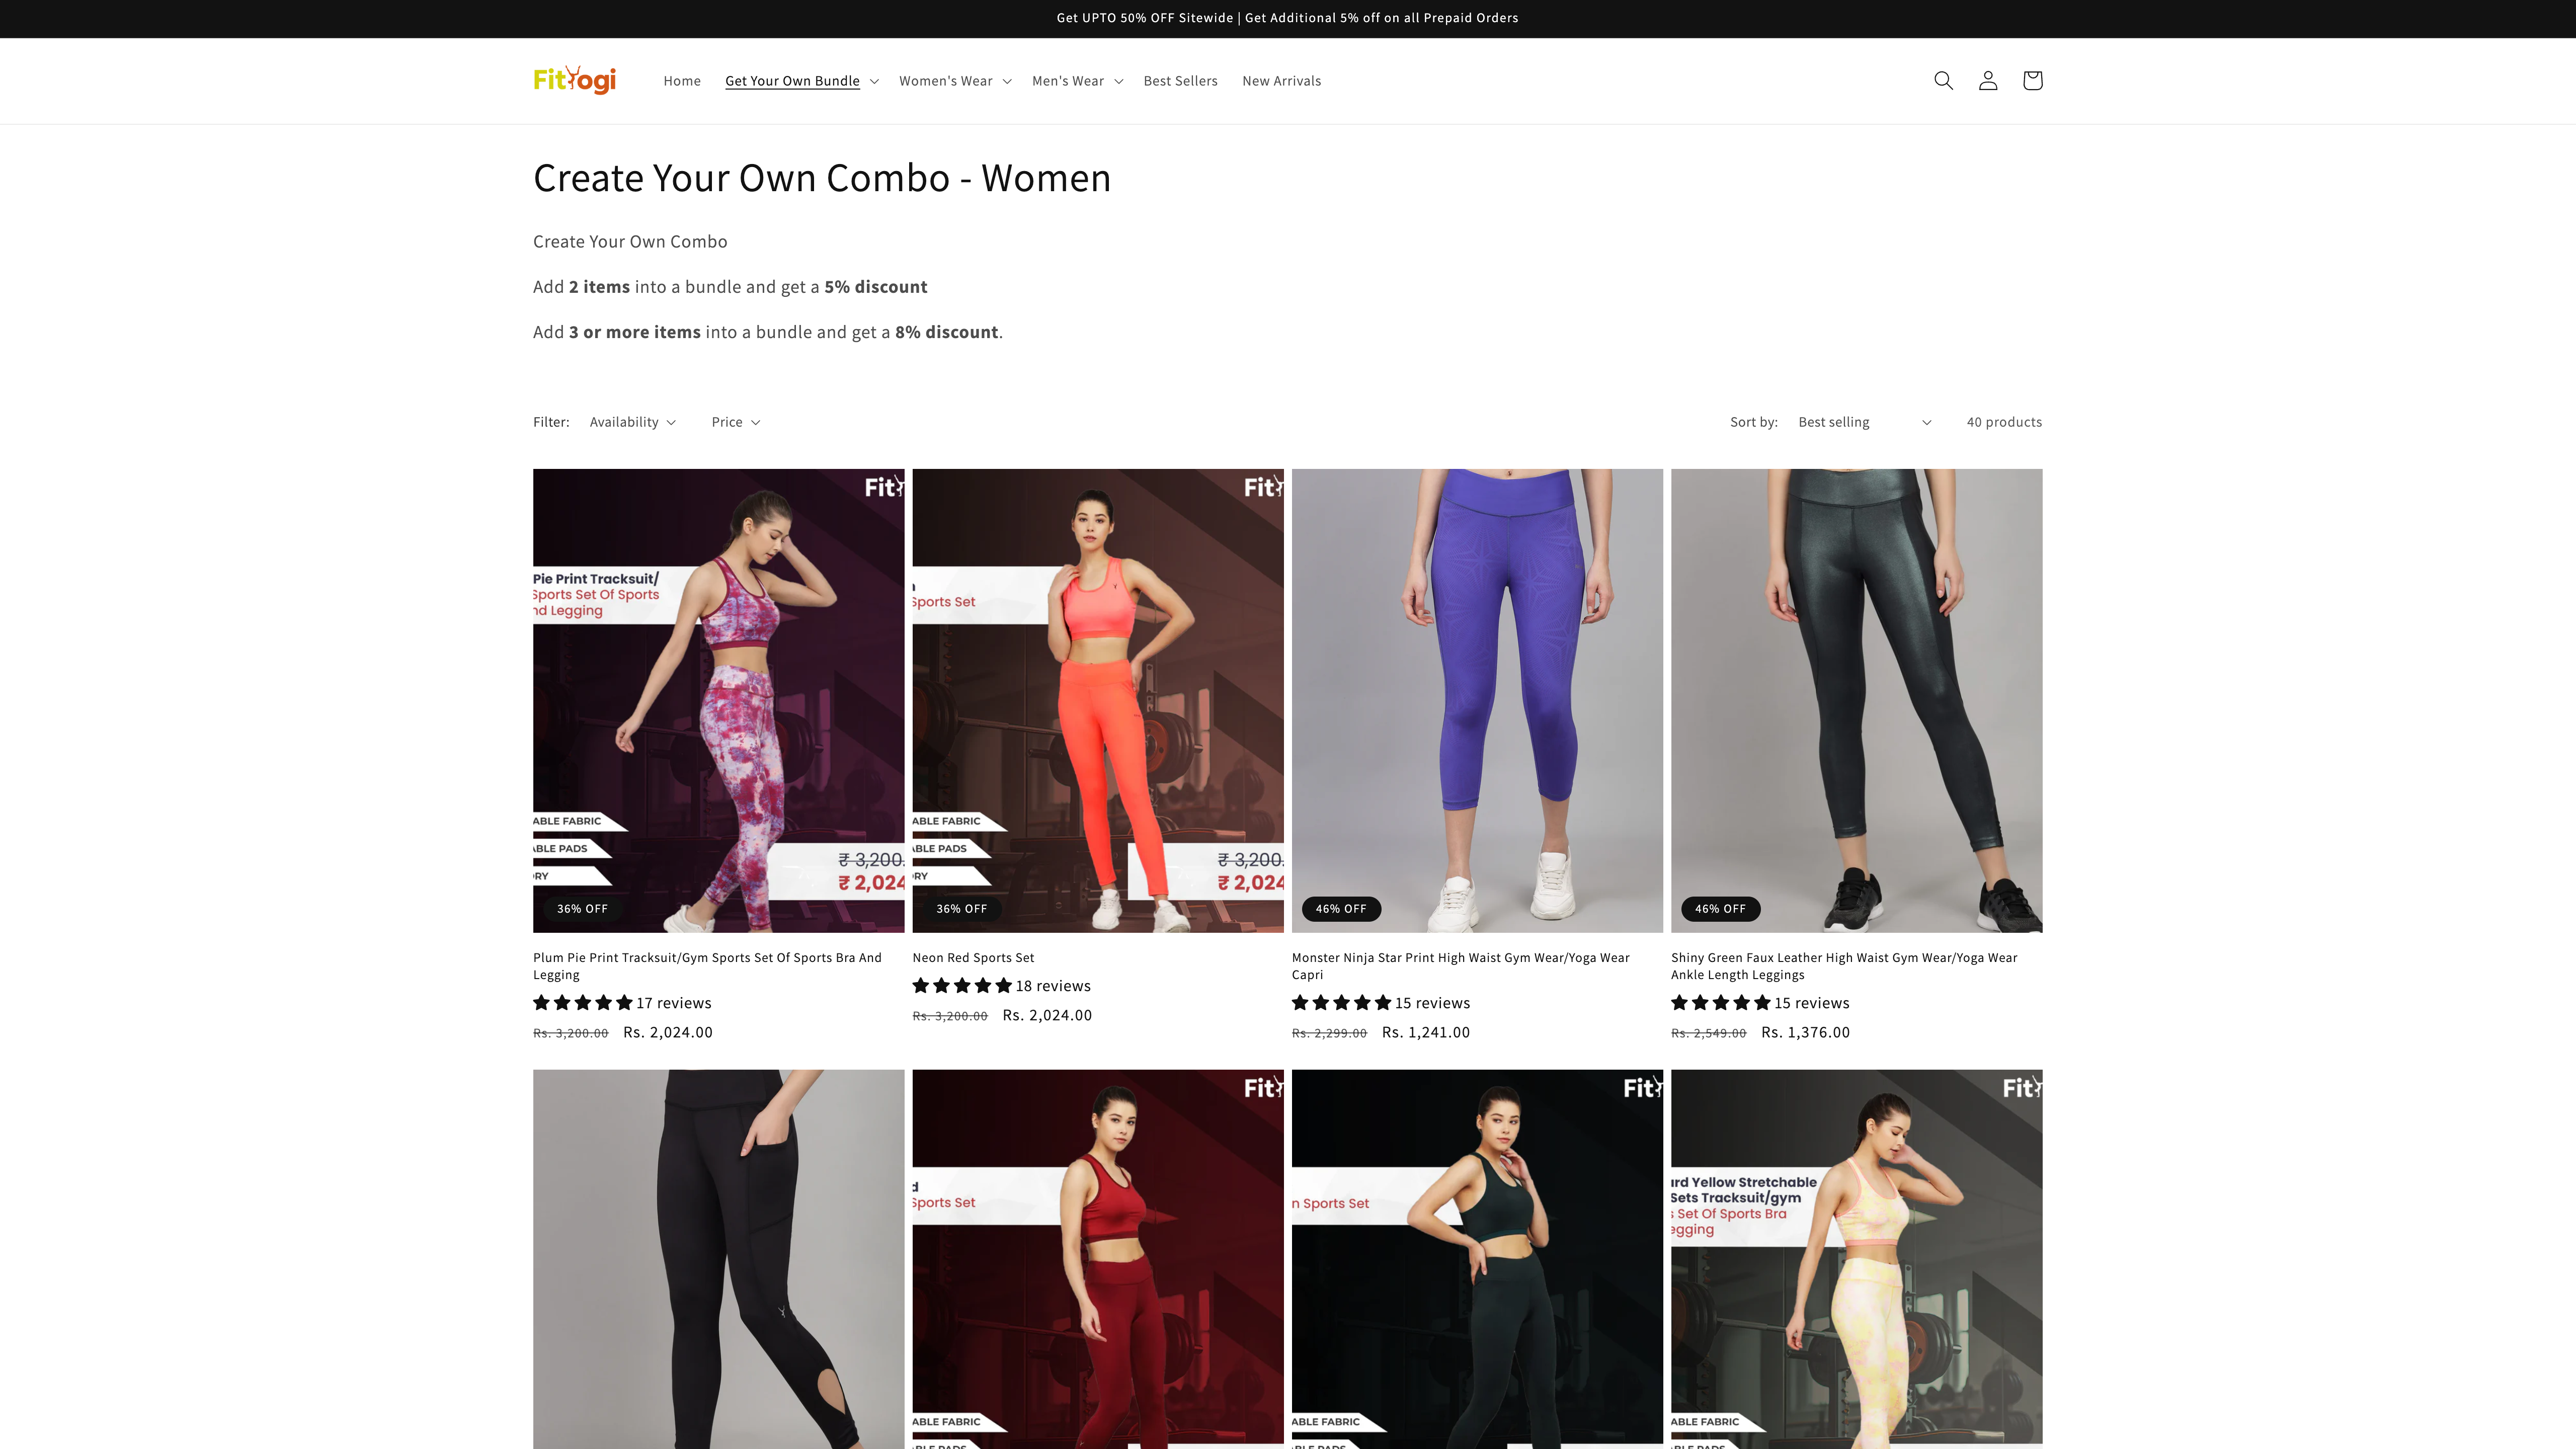Screen dimensions: 2576x1449
Task: Go to Best Sellers page
Action: point(1180,81)
